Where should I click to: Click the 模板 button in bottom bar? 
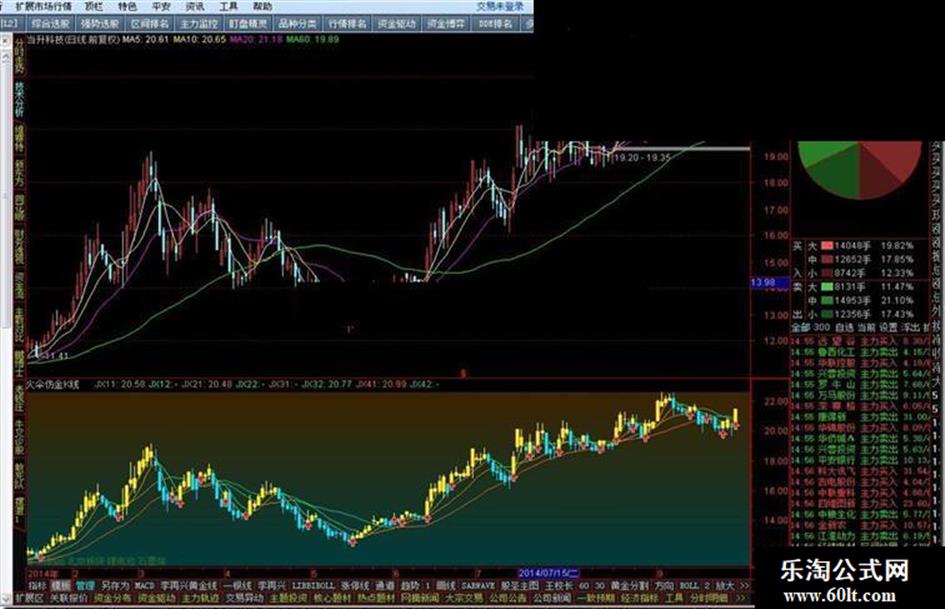[x=61, y=585]
